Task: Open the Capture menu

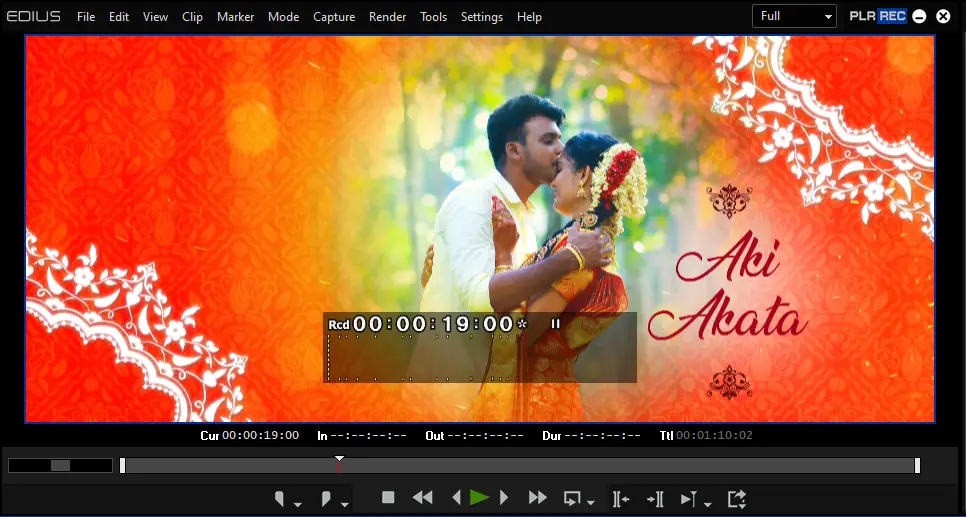Action: coord(333,17)
